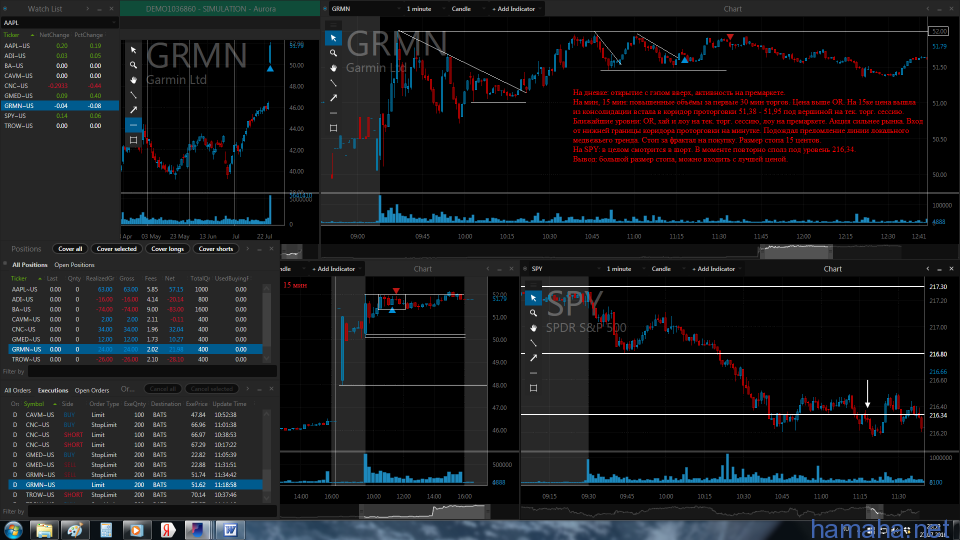Select SPY–US row in Watch List

(x=59, y=116)
